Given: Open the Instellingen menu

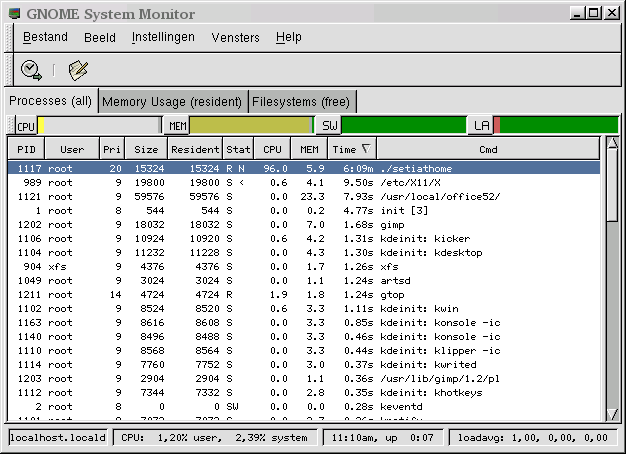Looking at the screenshot, I should coord(163,37).
